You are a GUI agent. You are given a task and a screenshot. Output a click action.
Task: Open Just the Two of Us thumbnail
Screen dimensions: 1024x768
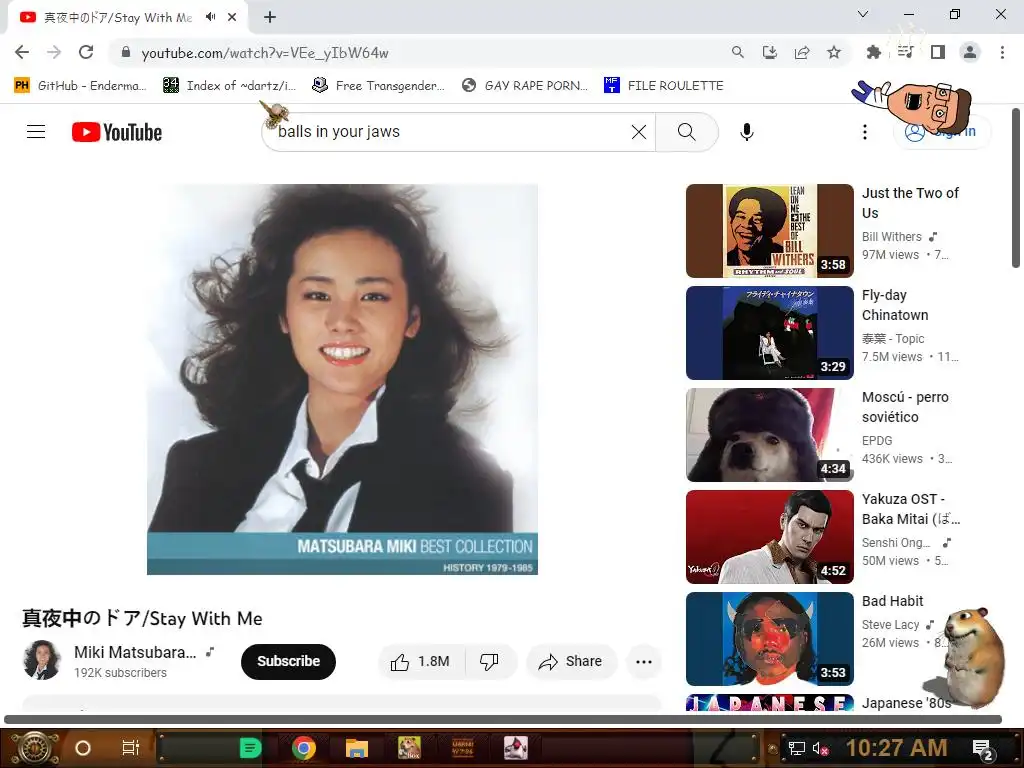[x=769, y=231]
